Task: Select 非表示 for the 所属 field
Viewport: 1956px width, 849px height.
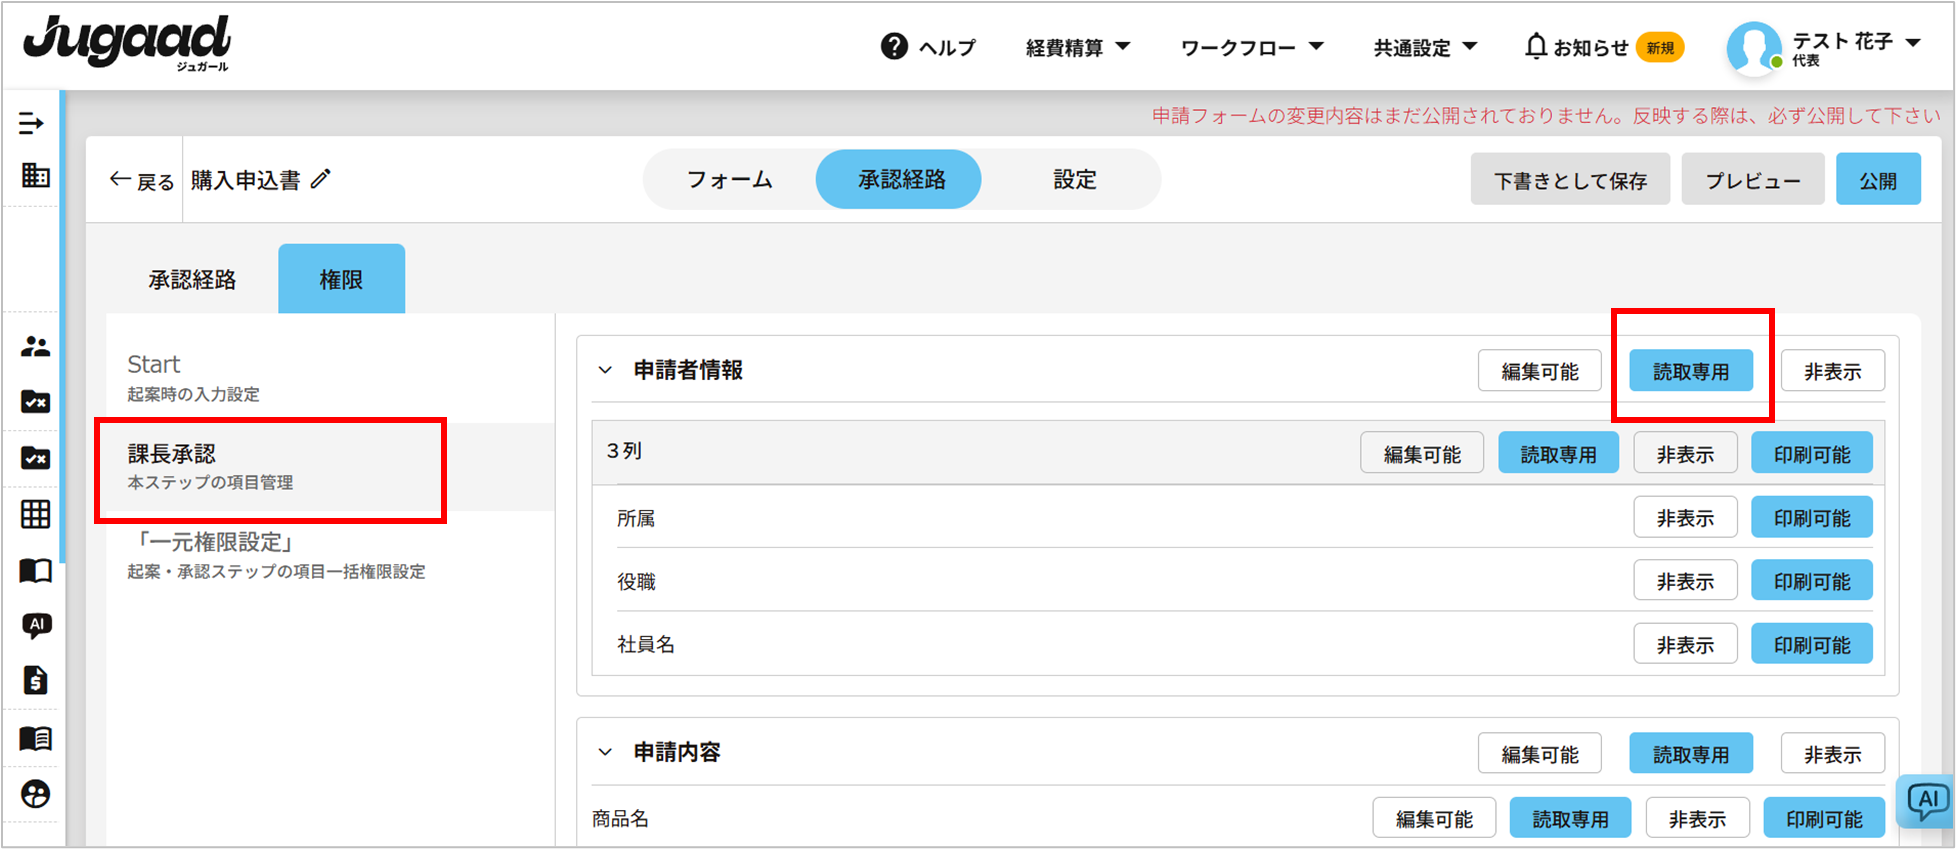Action: 1684,518
